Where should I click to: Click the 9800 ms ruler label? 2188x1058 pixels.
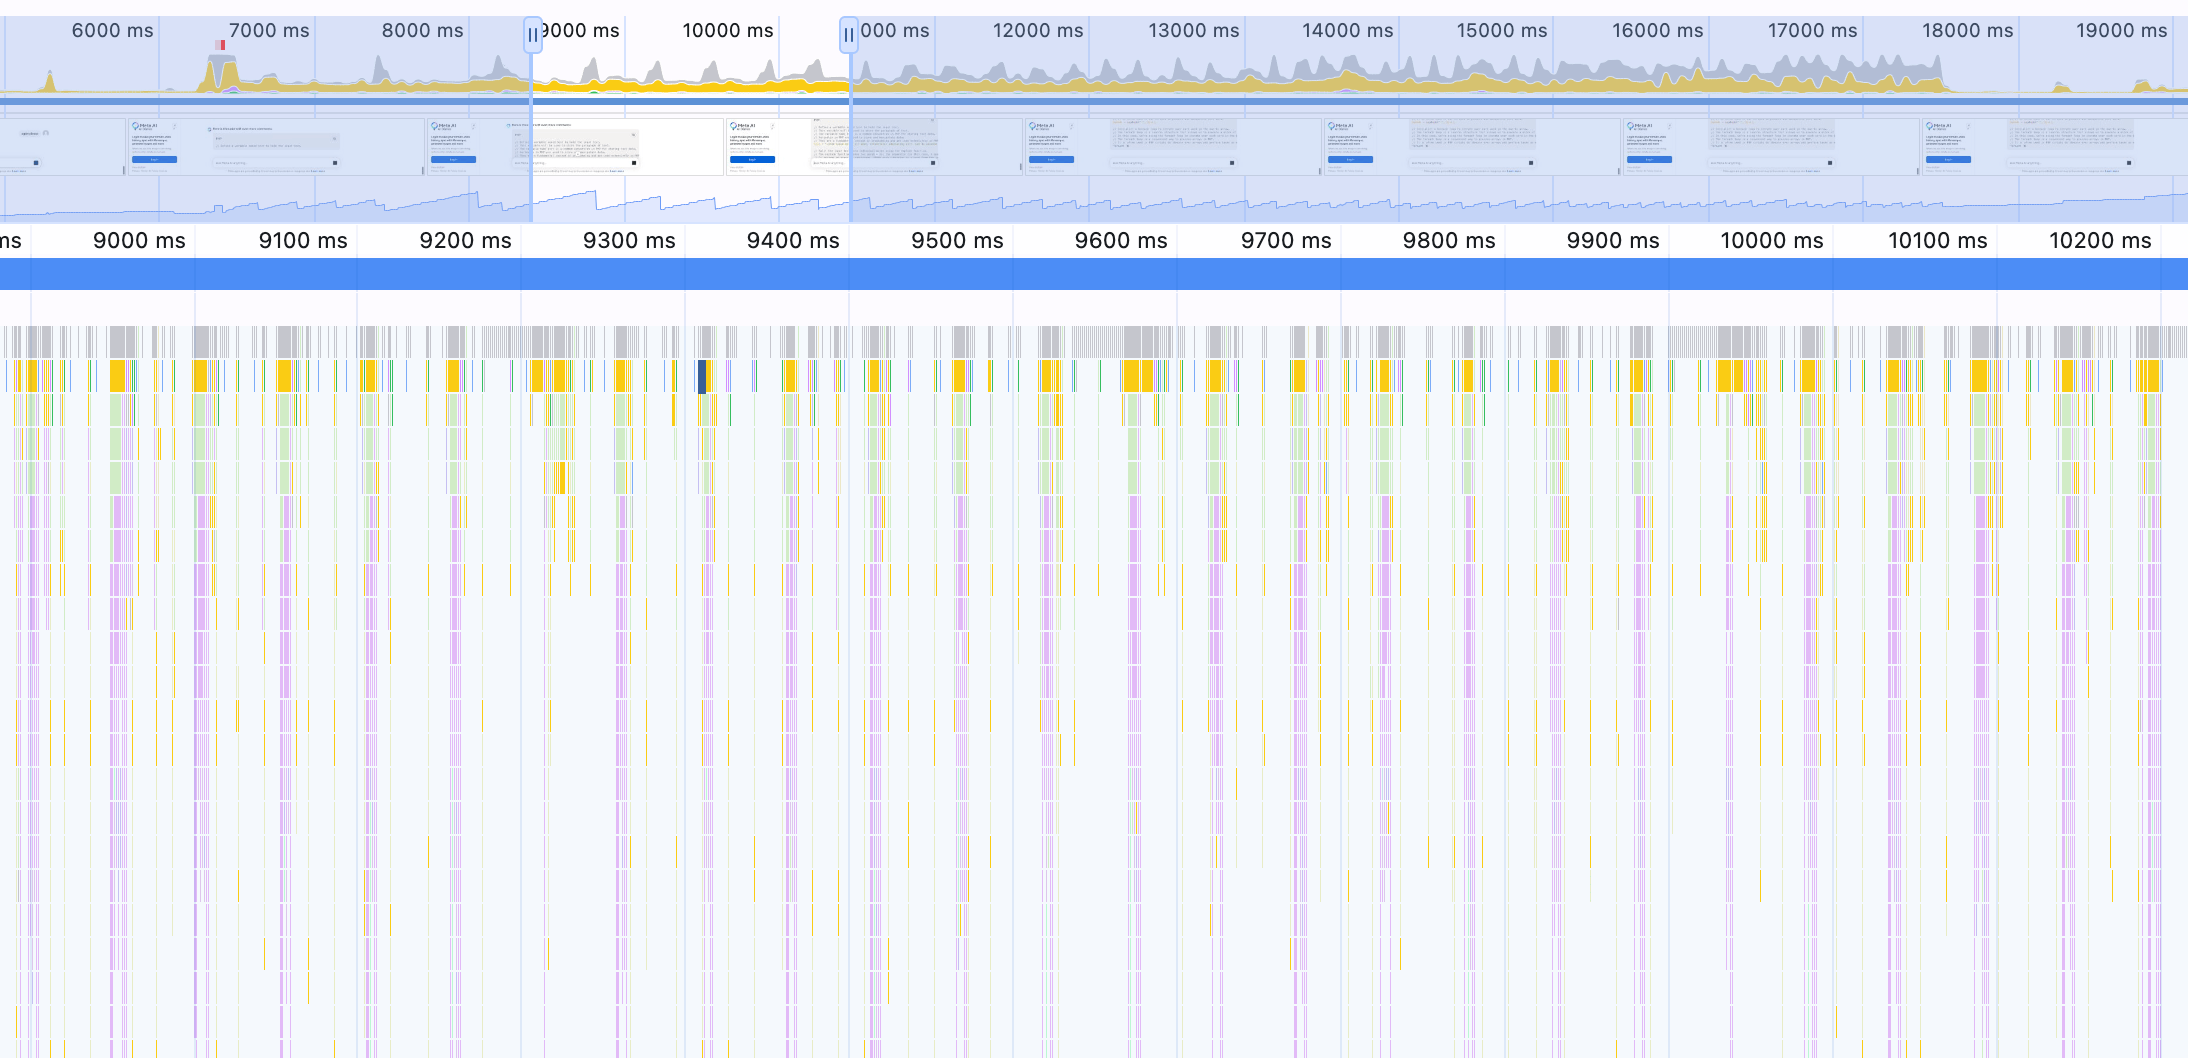coord(1449,241)
